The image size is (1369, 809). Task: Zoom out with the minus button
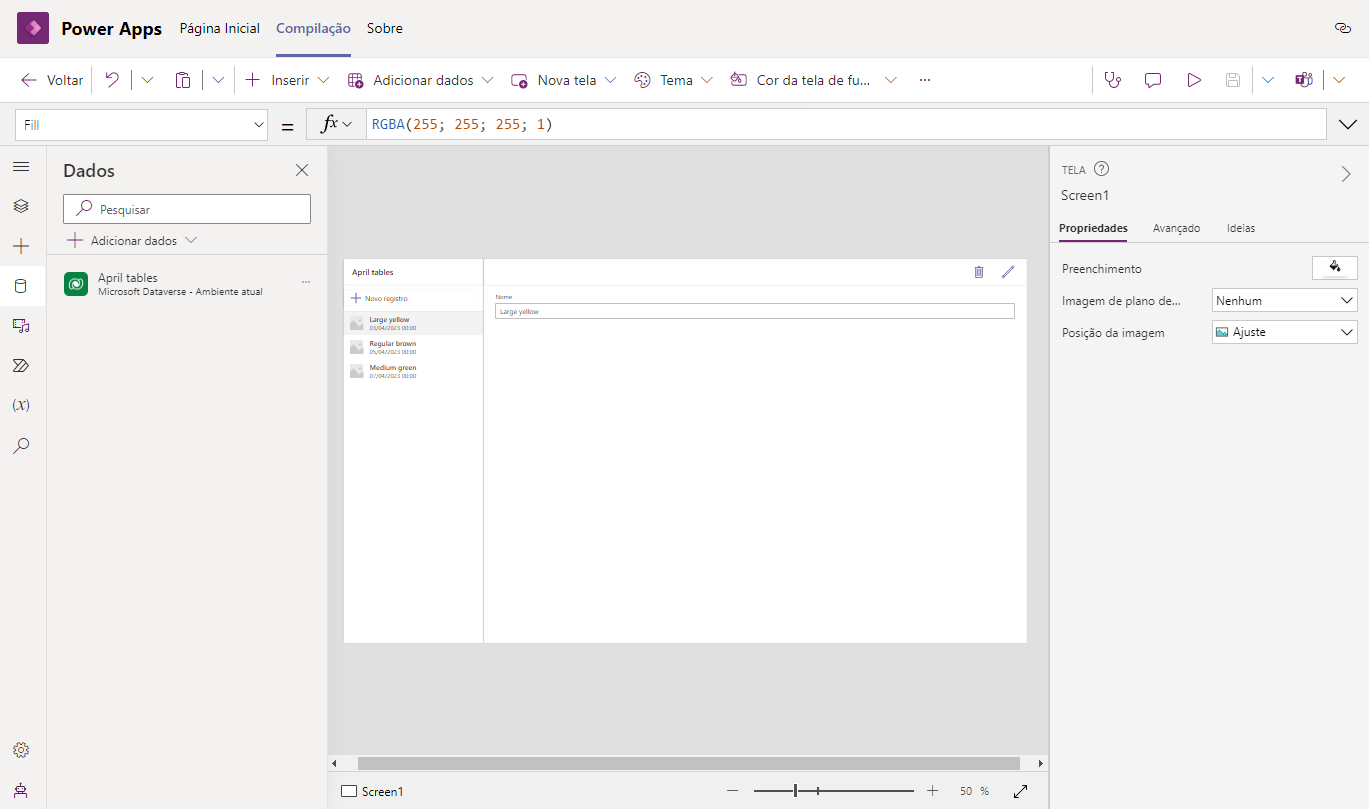coord(732,791)
